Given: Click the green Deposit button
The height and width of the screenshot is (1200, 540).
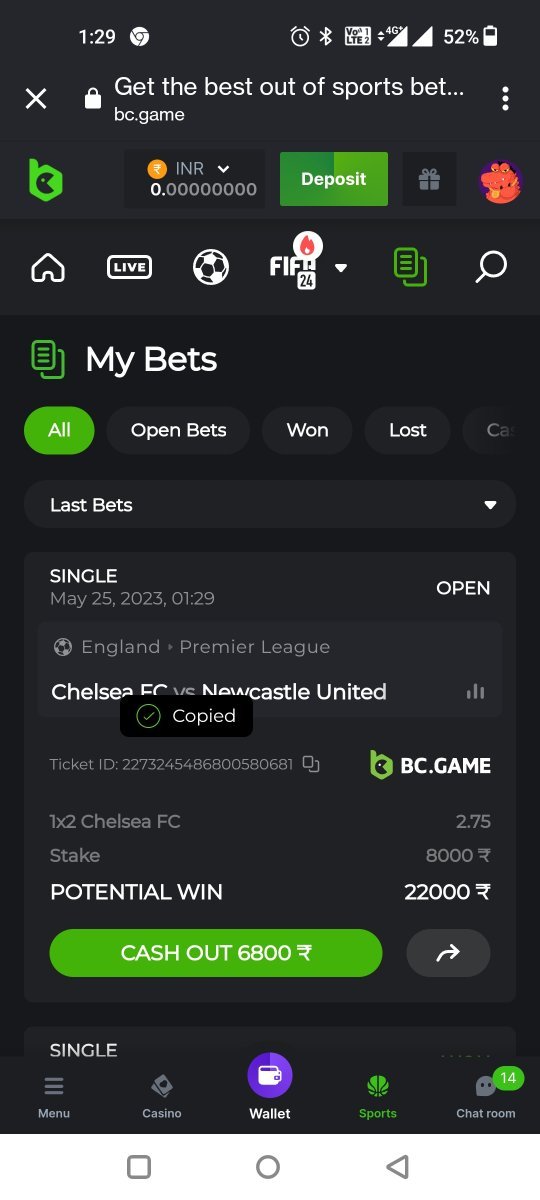Looking at the screenshot, I should 333,179.
